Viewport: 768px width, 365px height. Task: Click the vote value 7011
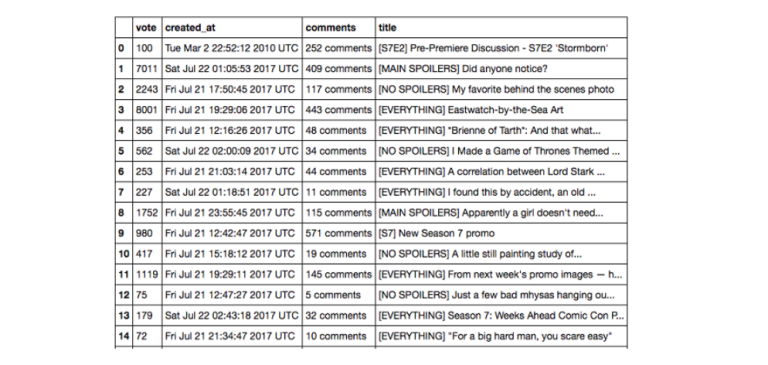click(147, 69)
